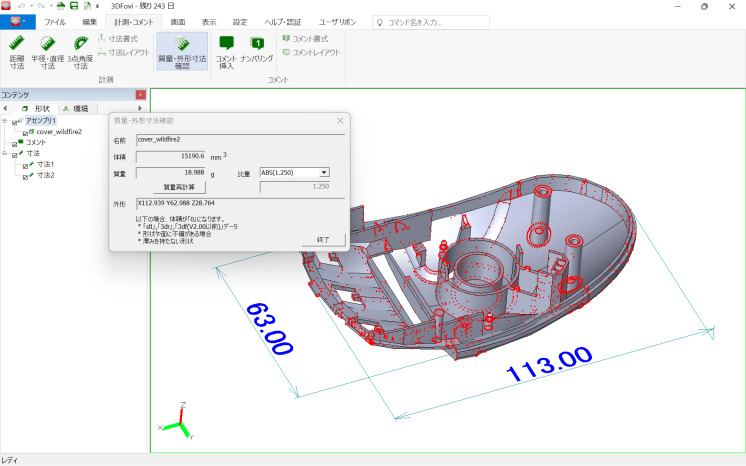Viewport: 746px width, 466px height.
Task: Close the 質量・外形寸法確認 dialog
Action: point(340,121)
